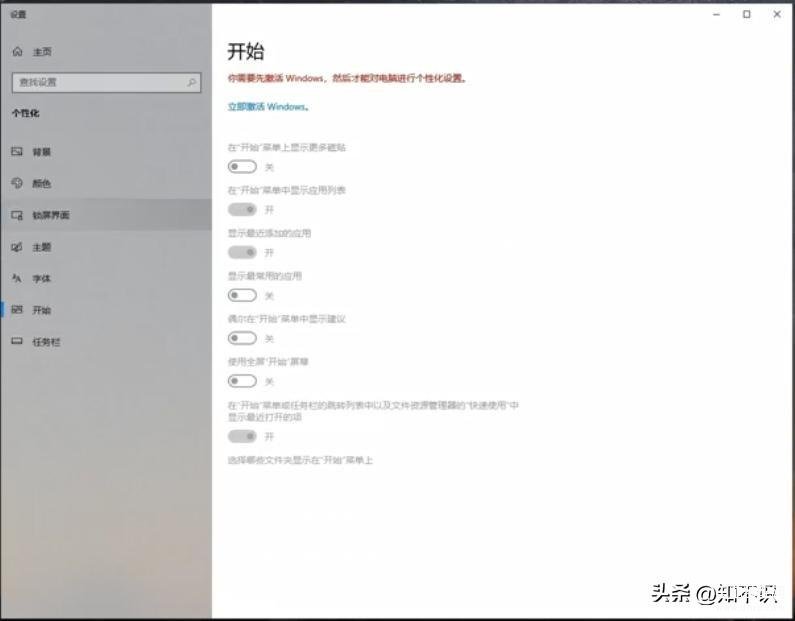Click 在"开始"菜单上显示更多磁贴 label text
Image resolution: width=795 pixels, height=621 pixels.
(x=287, y=148)
